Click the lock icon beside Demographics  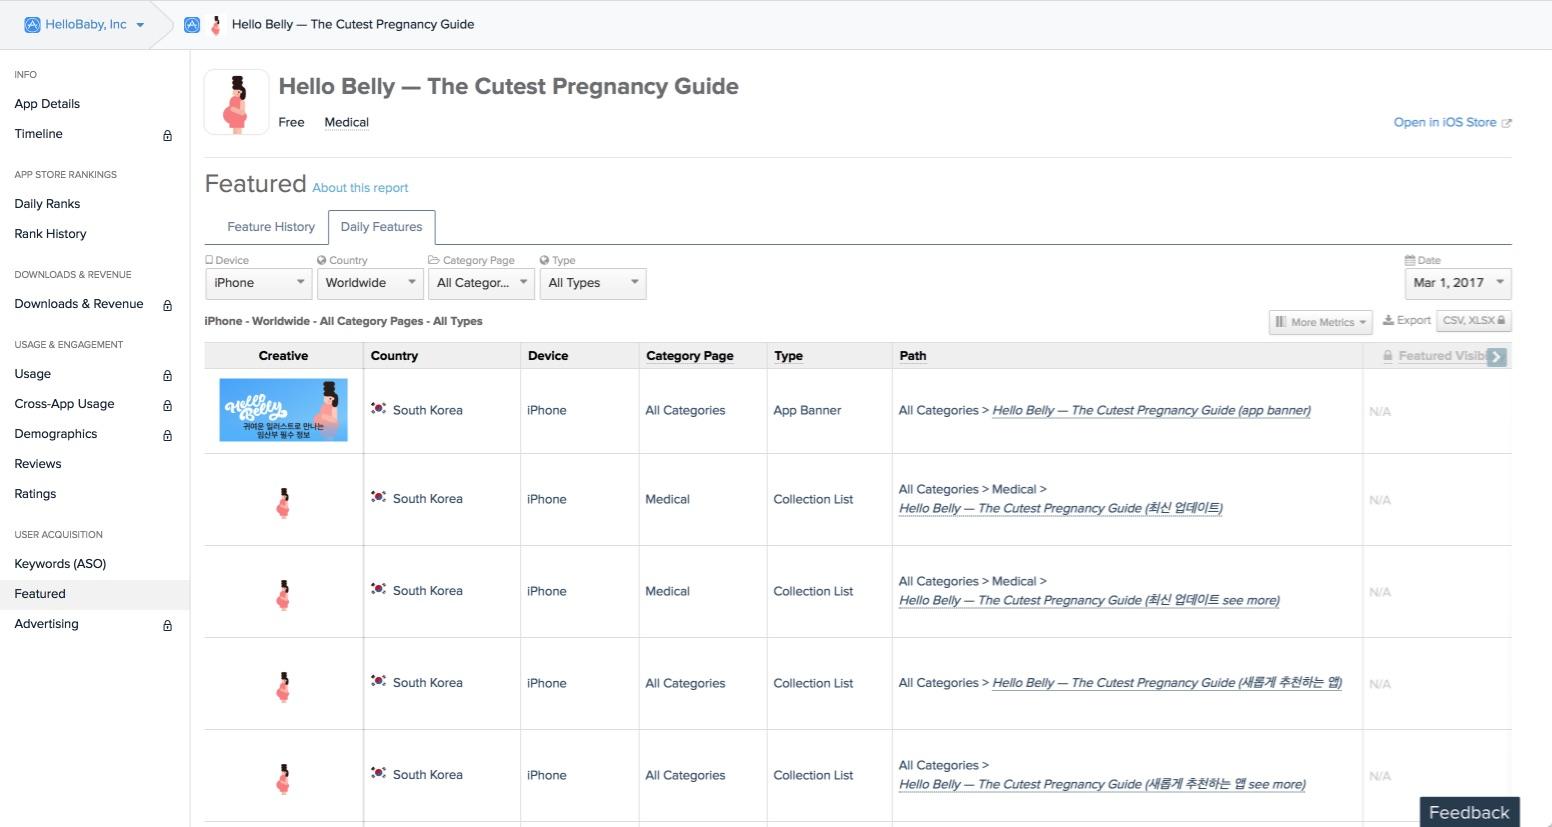point(167,435)
